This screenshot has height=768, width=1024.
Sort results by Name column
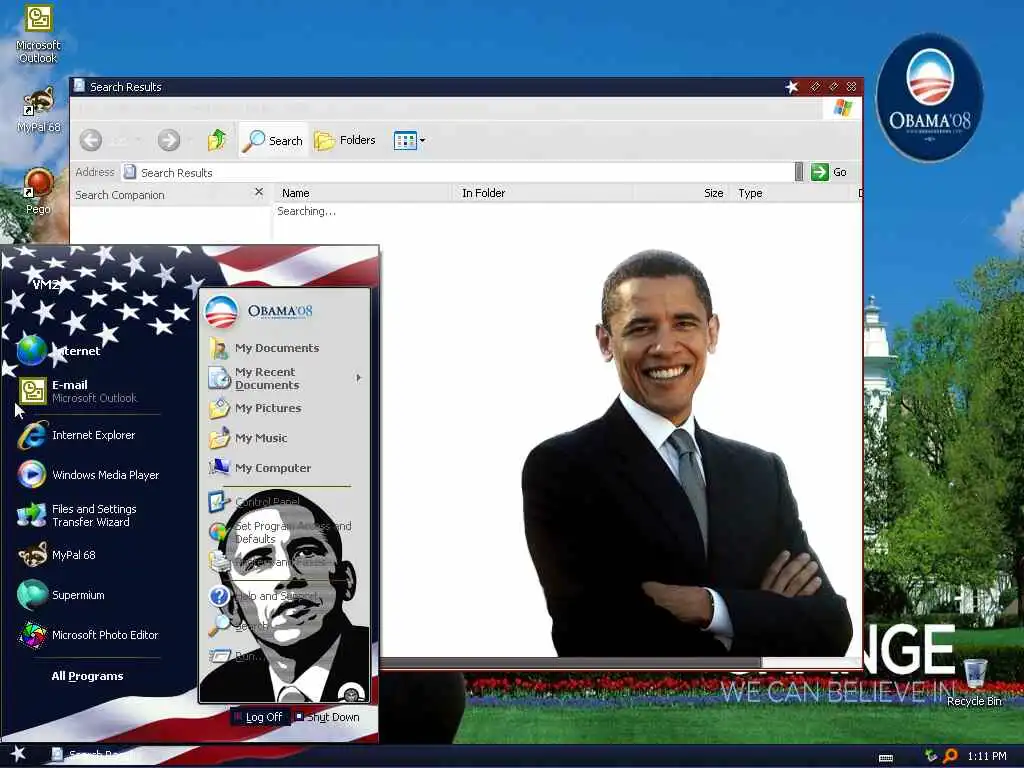click(363, 193)
